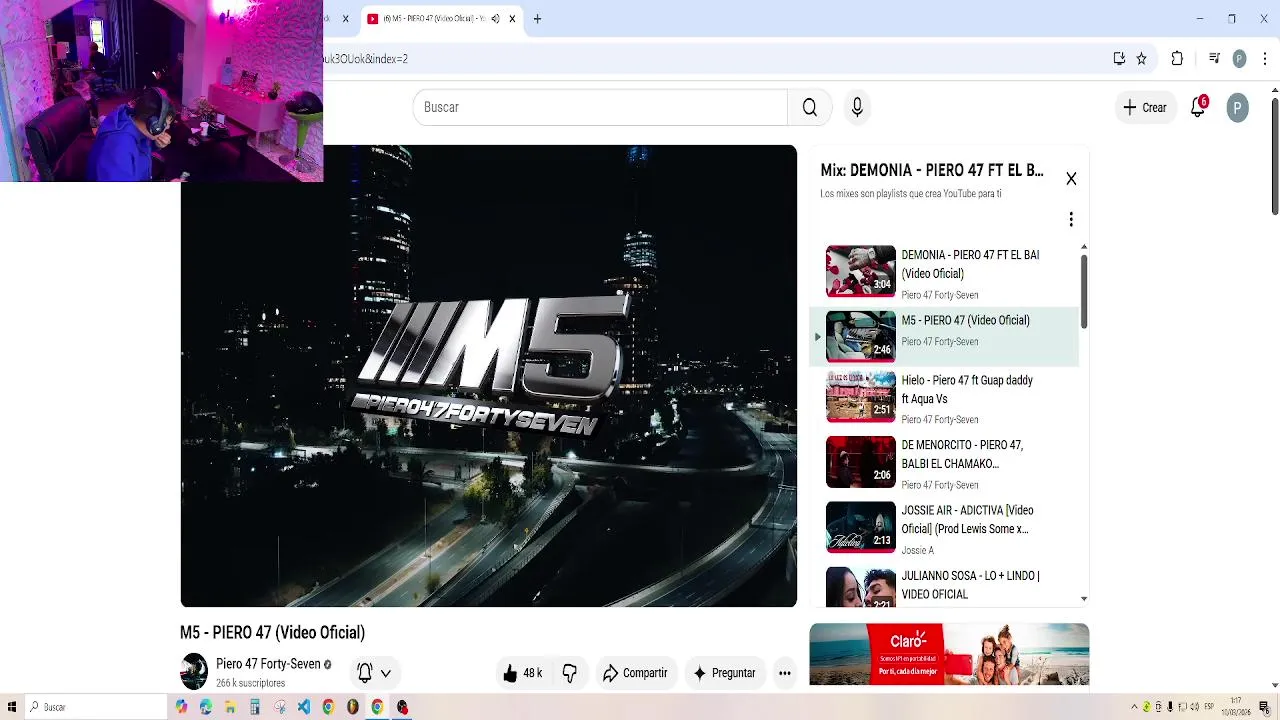Click the Mix: DEMONIA playlist title
1280x720 pixels.
click(932, 171)
